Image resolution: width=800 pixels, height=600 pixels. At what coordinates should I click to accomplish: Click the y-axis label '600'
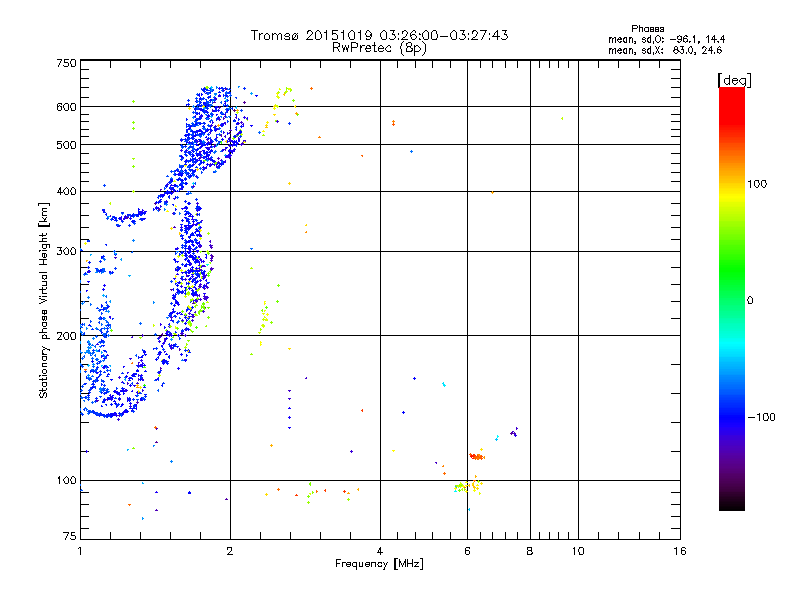[66, 107]
